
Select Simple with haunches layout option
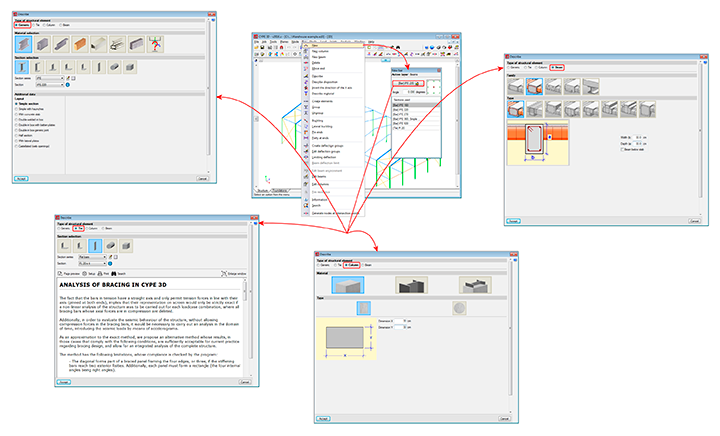pyautogui.click(x=30, y=109)
